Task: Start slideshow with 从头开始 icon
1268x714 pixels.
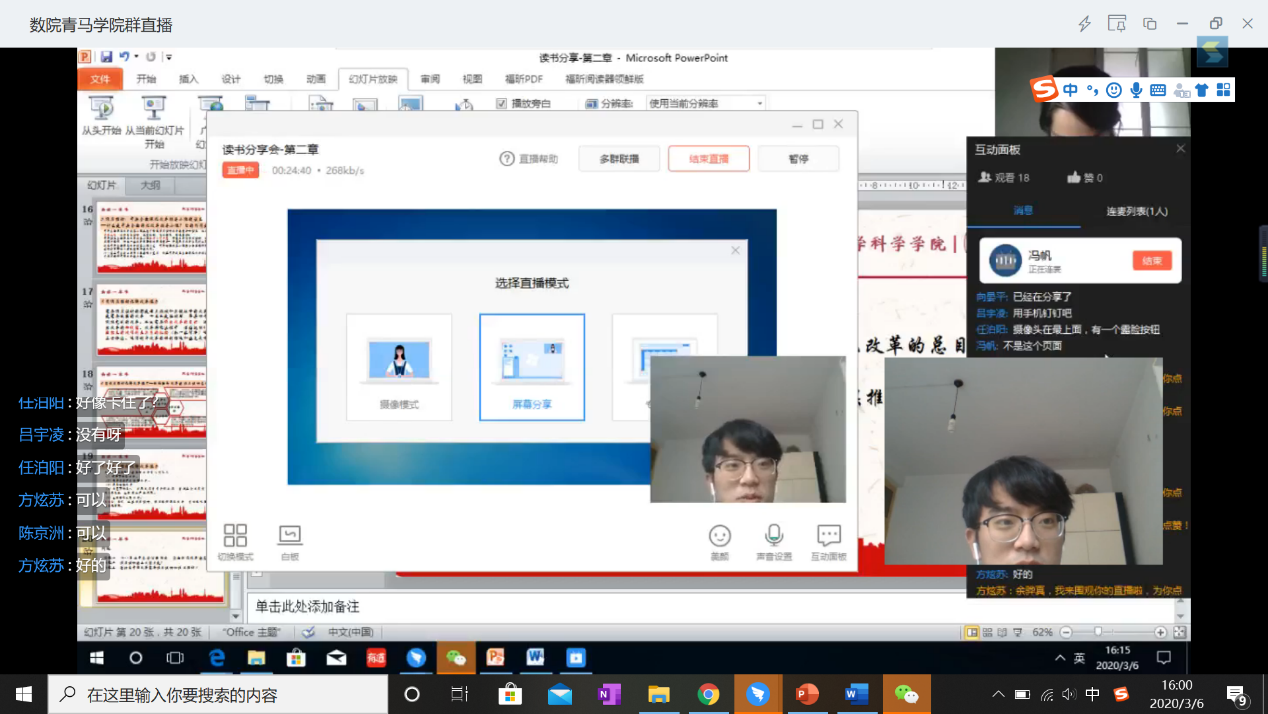Action: pos(101,108)
